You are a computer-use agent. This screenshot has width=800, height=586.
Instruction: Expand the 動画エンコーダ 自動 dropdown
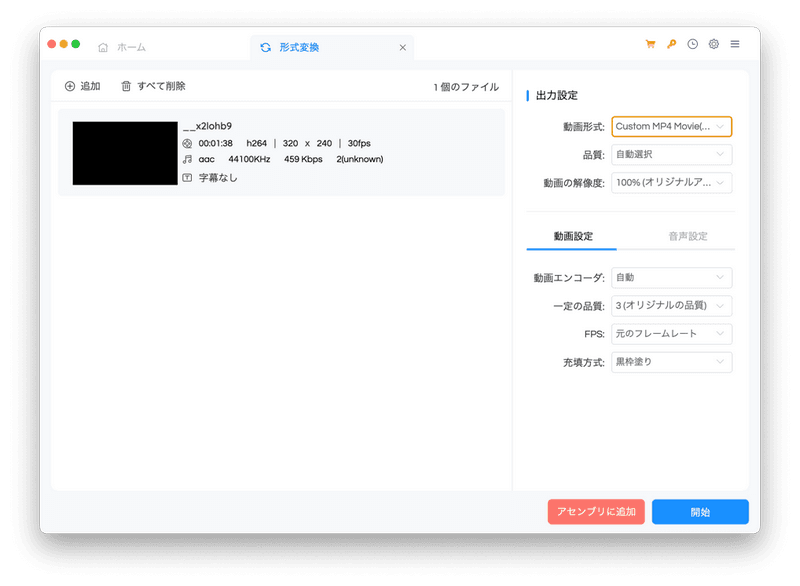(x=671, y=277)
